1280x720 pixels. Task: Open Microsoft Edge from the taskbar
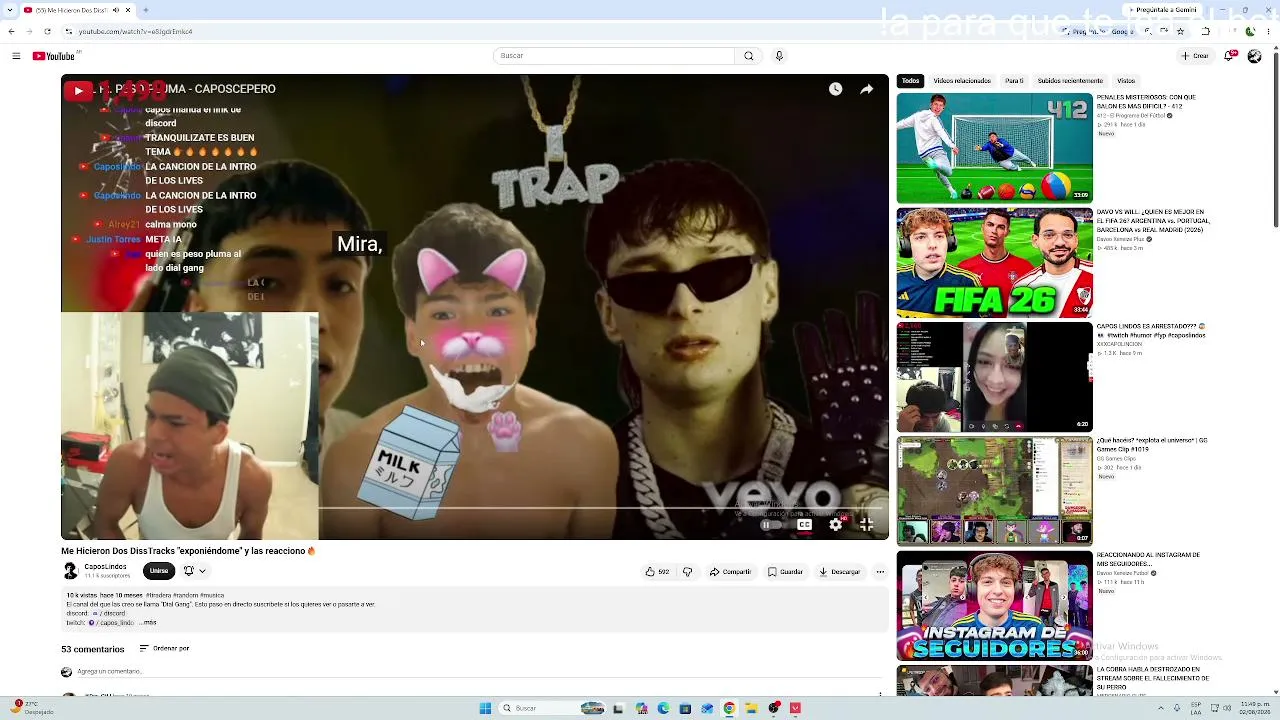(663, 708)
